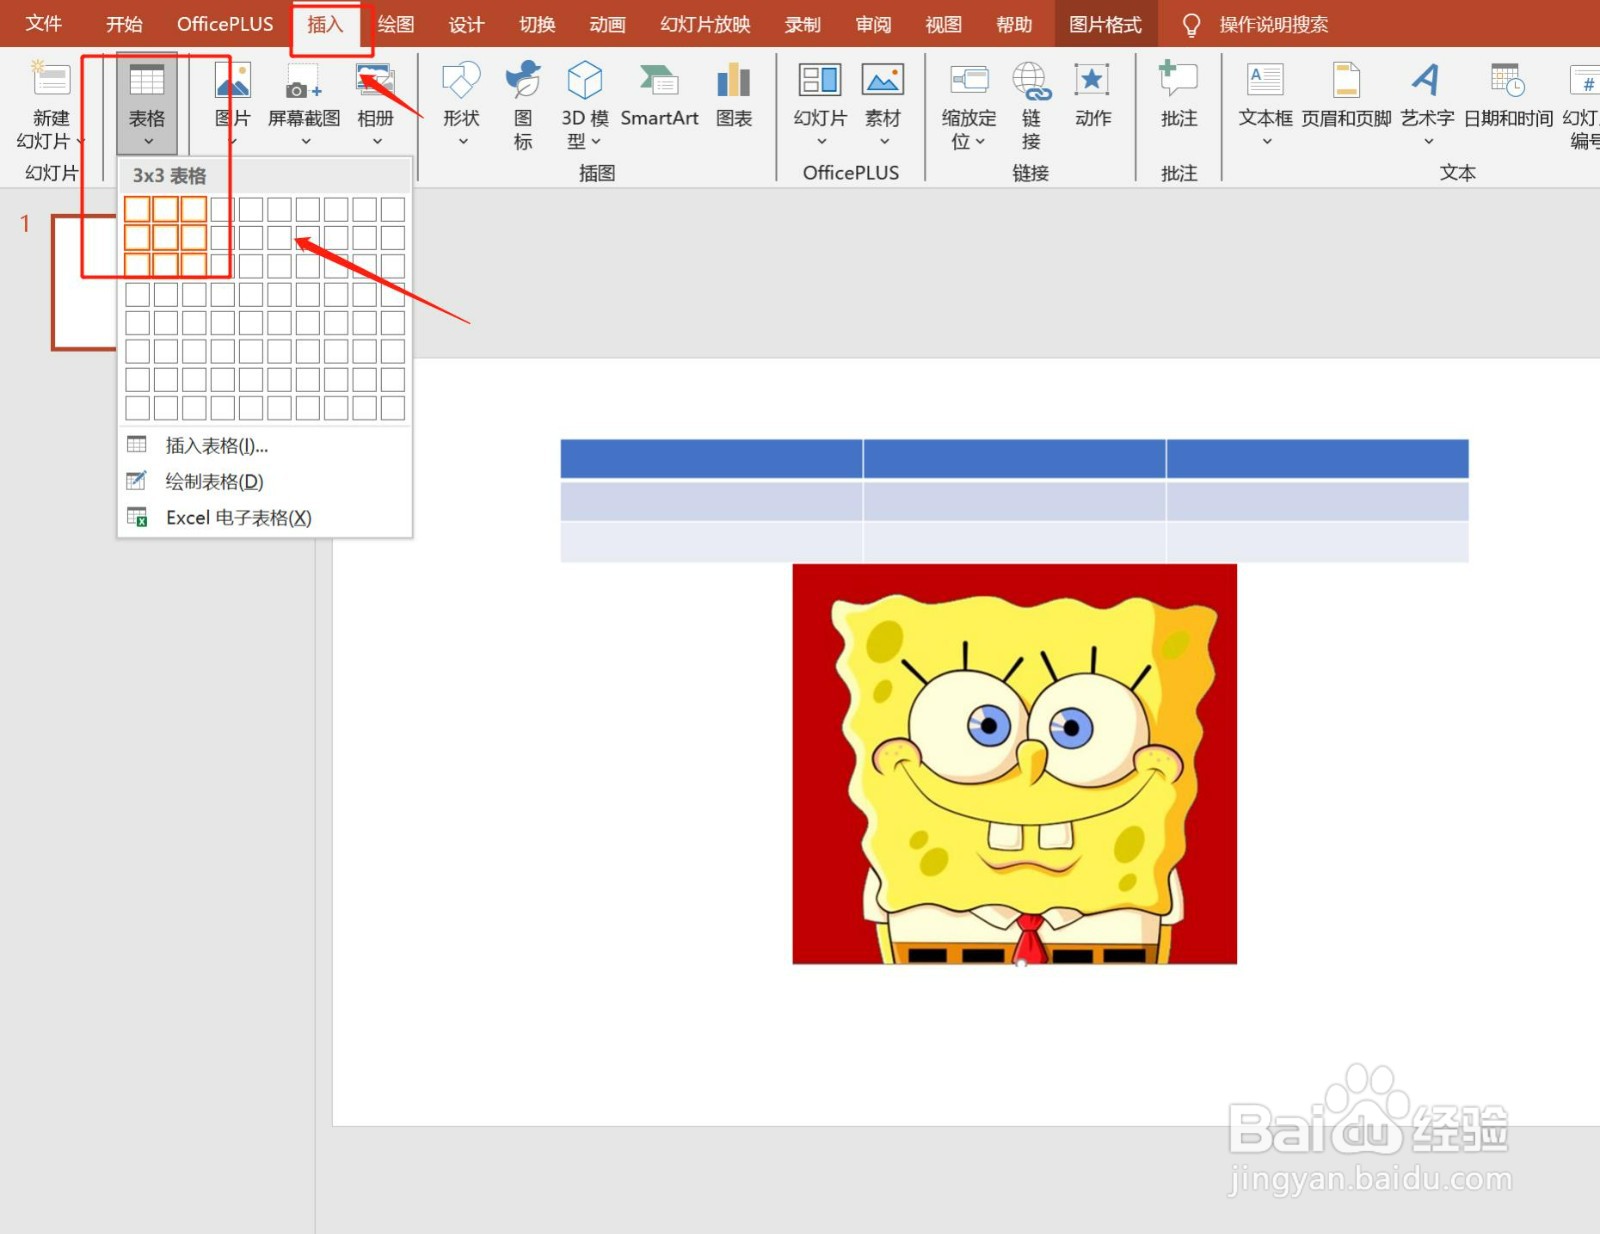Click the lightbulb Tell Me icon
The width and height of the screenshot is (1600, 1234).
click(x=1191, y=25)
